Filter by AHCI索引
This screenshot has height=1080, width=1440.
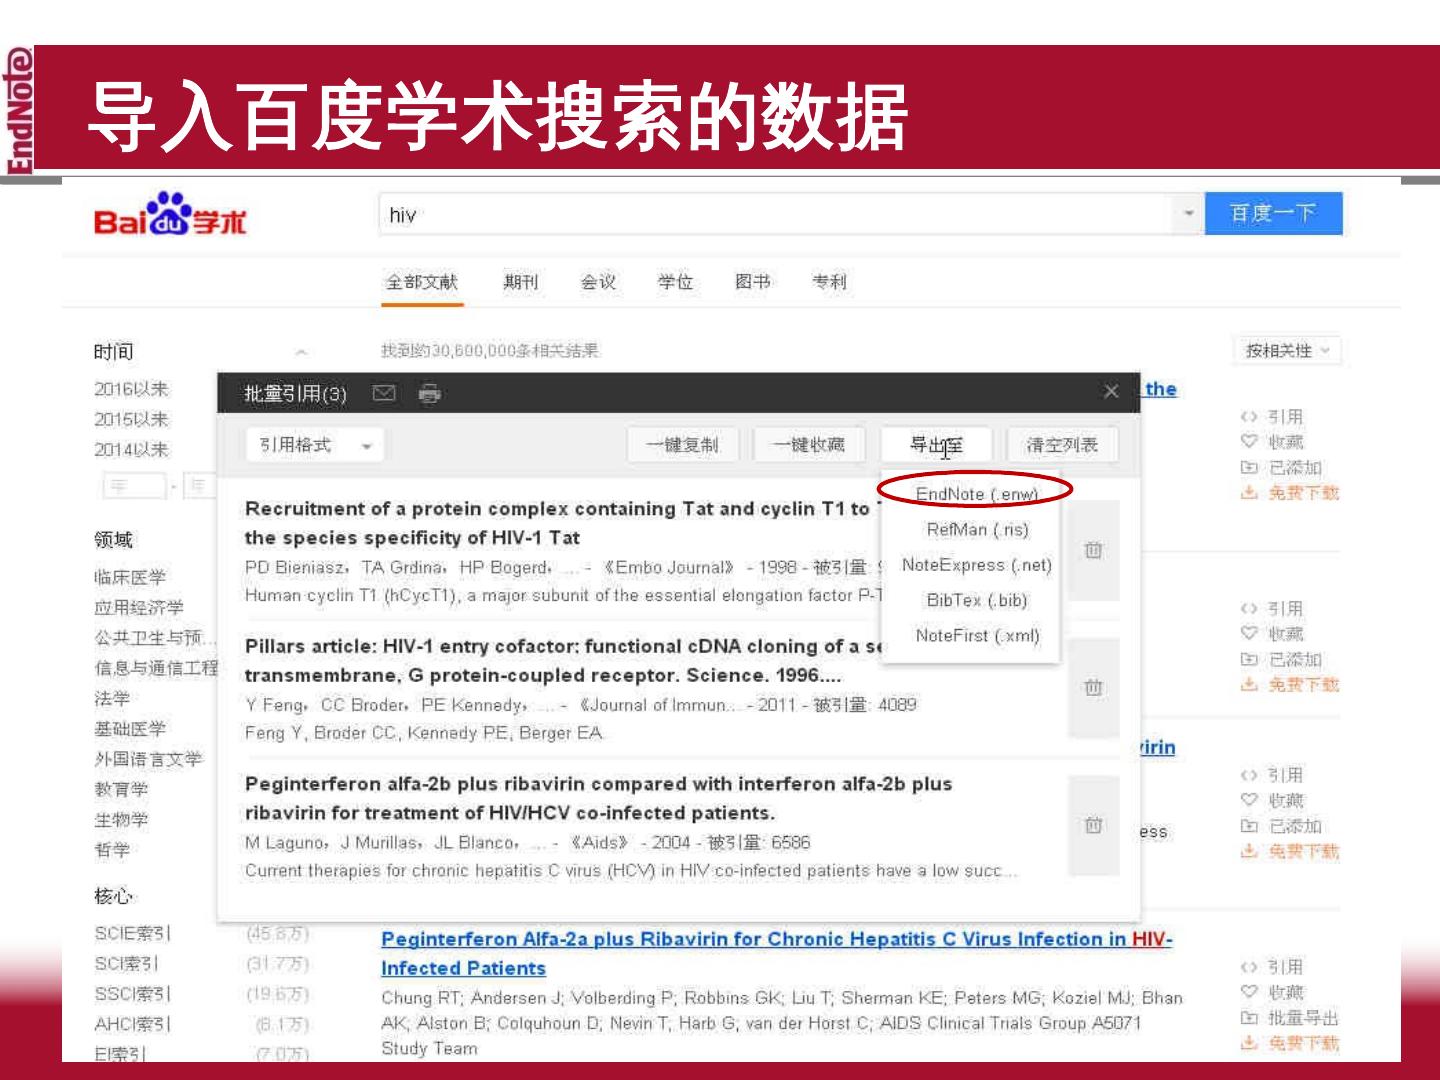point(132,1024)
